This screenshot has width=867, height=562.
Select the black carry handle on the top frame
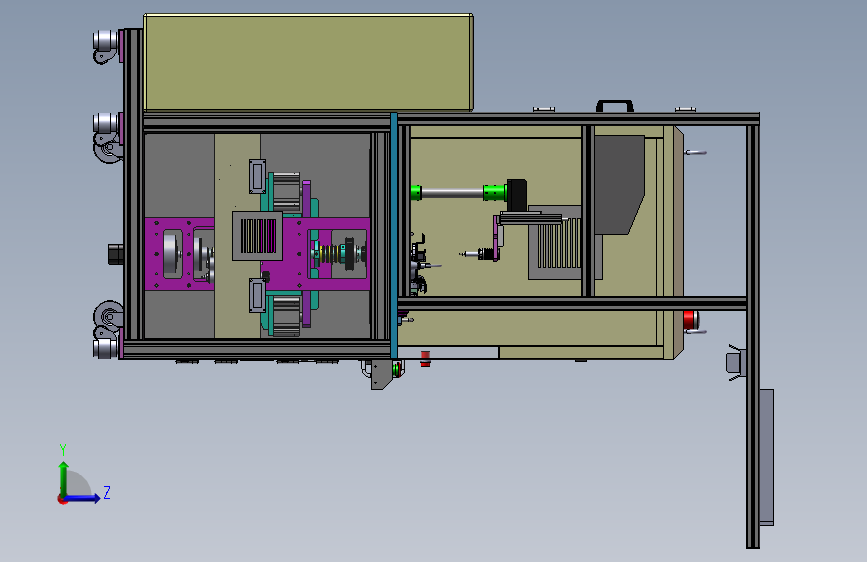click(614, 106)
